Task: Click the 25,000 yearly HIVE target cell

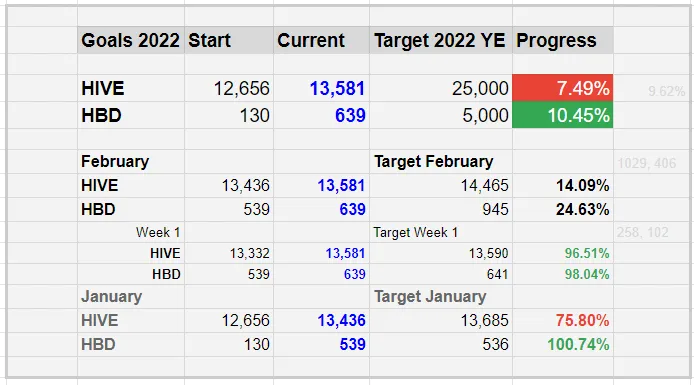Action: click(x=441, y=88)
